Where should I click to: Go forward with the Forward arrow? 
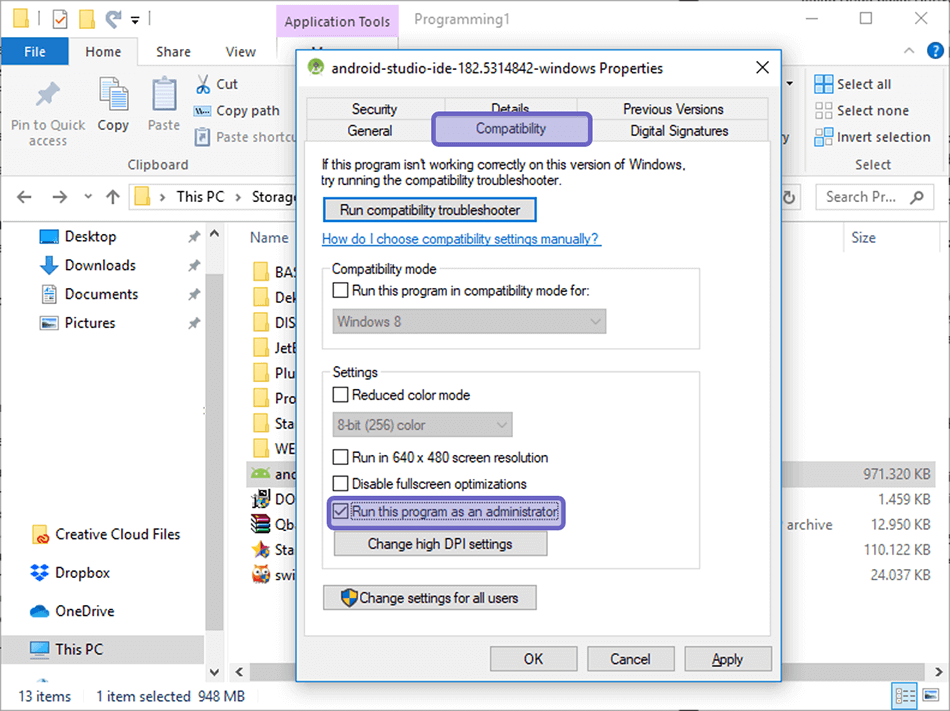pos(59,197)
